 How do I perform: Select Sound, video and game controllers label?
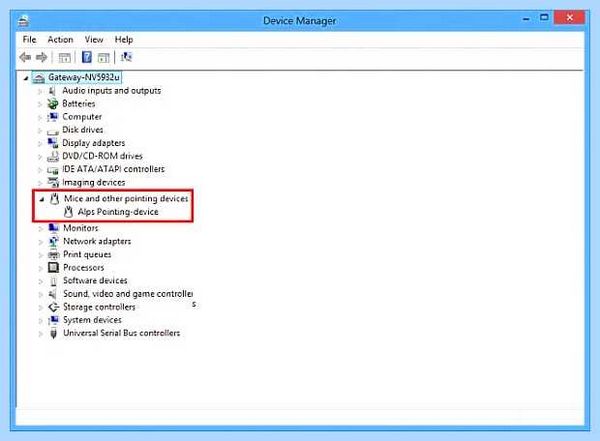coord(128,294)
